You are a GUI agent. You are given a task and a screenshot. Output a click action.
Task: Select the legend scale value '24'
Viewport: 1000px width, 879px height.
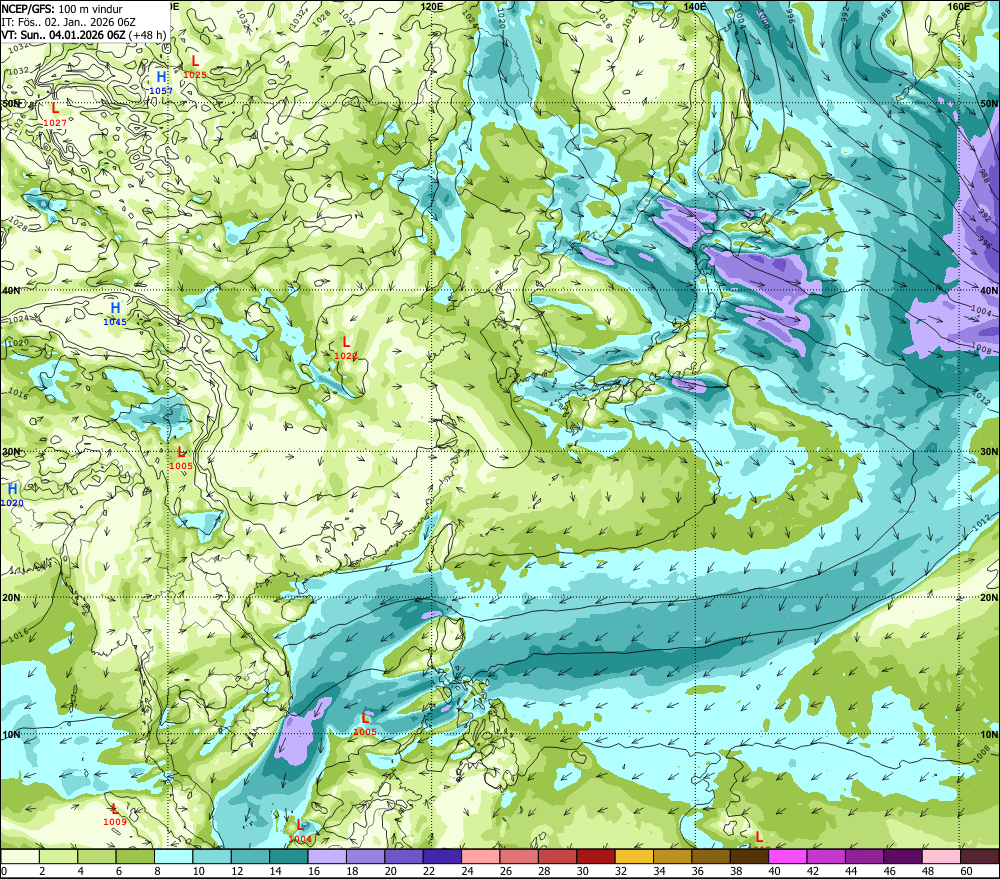(x=467, y=871)
